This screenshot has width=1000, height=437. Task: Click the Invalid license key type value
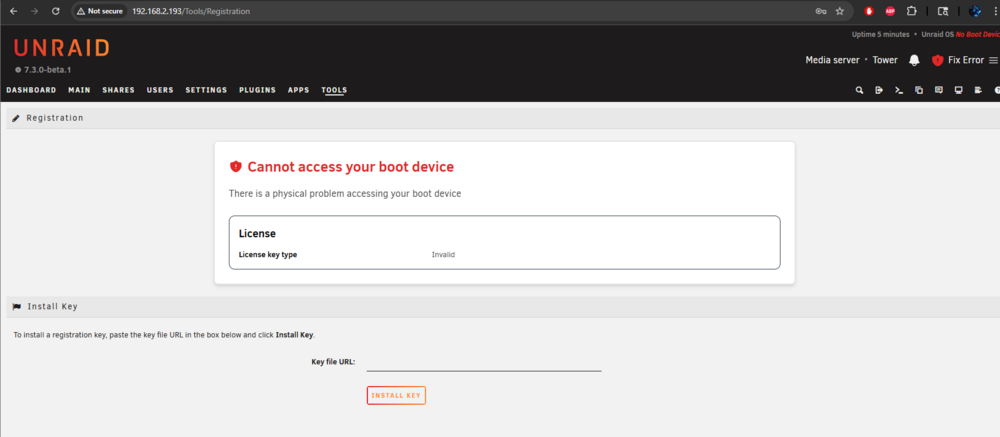point(443,255)
